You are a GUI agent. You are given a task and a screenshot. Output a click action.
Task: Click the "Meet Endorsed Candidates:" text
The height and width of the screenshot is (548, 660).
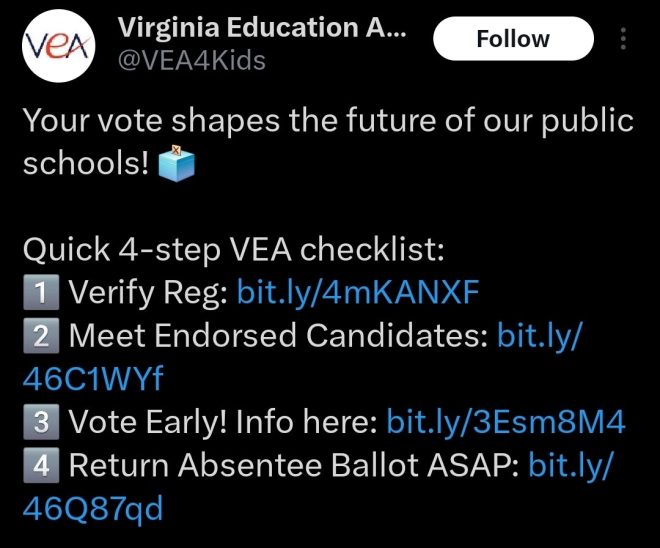coord(278,337)
